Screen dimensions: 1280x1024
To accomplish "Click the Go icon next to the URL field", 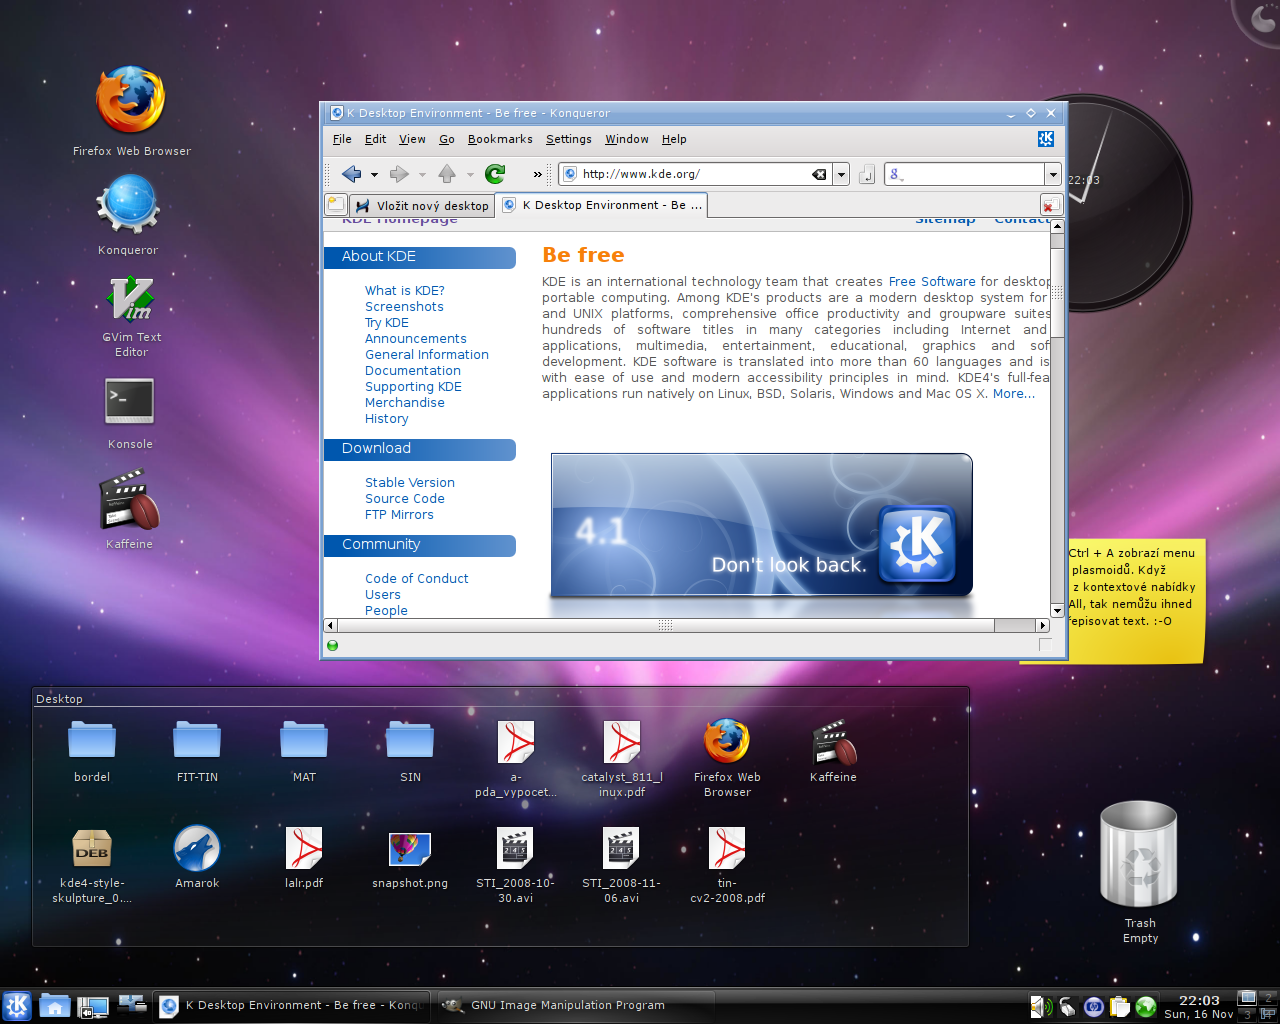I will coord(867,174).
